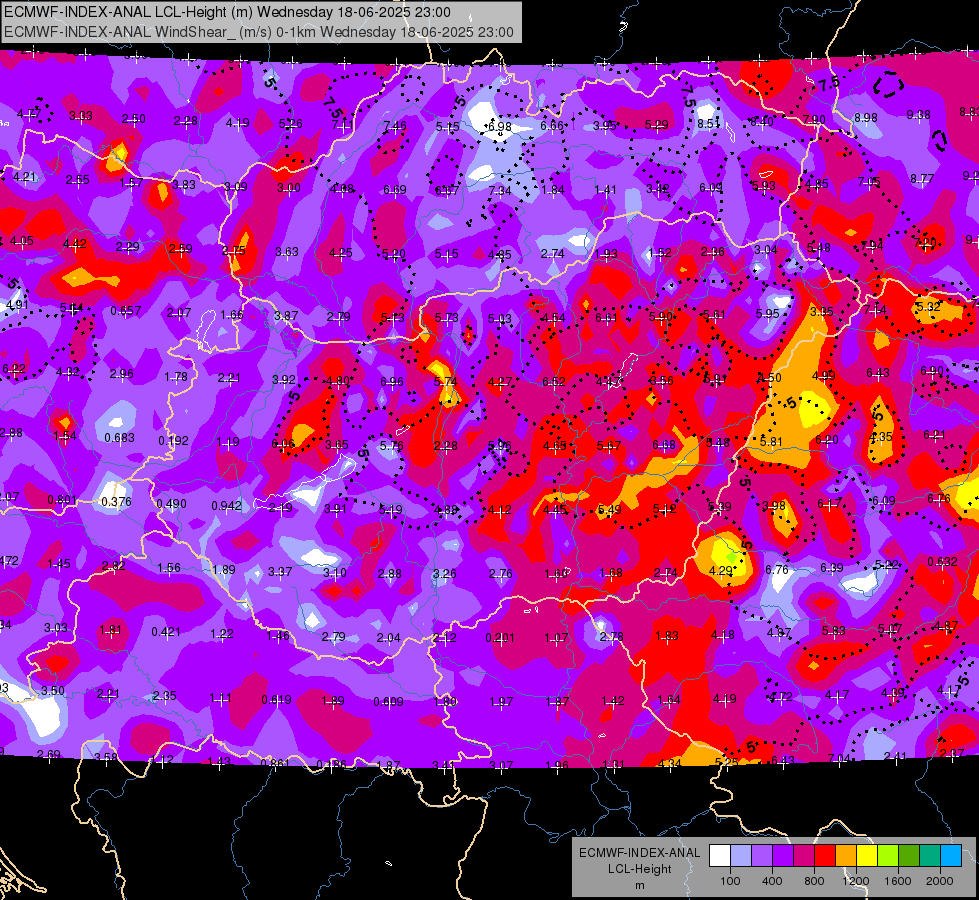Click the wind shear value 0.609
979x900 pixels.
click(x=388, y=702)
